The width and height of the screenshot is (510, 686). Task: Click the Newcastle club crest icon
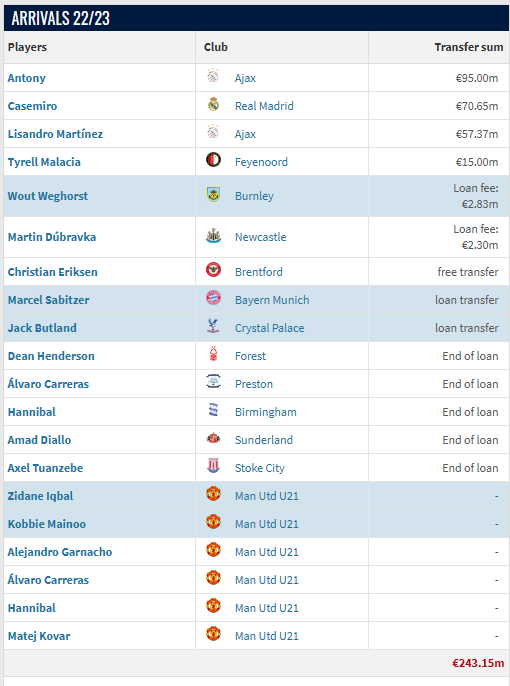click(213, 235)
